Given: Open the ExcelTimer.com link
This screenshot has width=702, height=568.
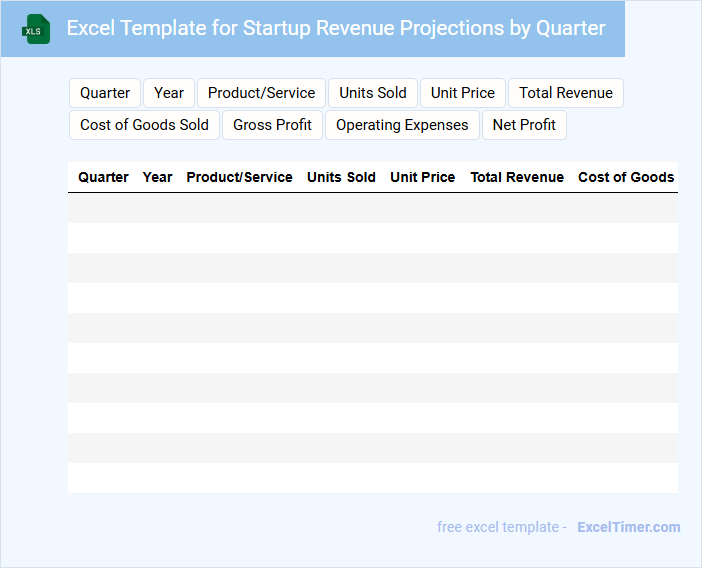Looking at the screenshot, I should pyautogui.click(x=628, y=527).
